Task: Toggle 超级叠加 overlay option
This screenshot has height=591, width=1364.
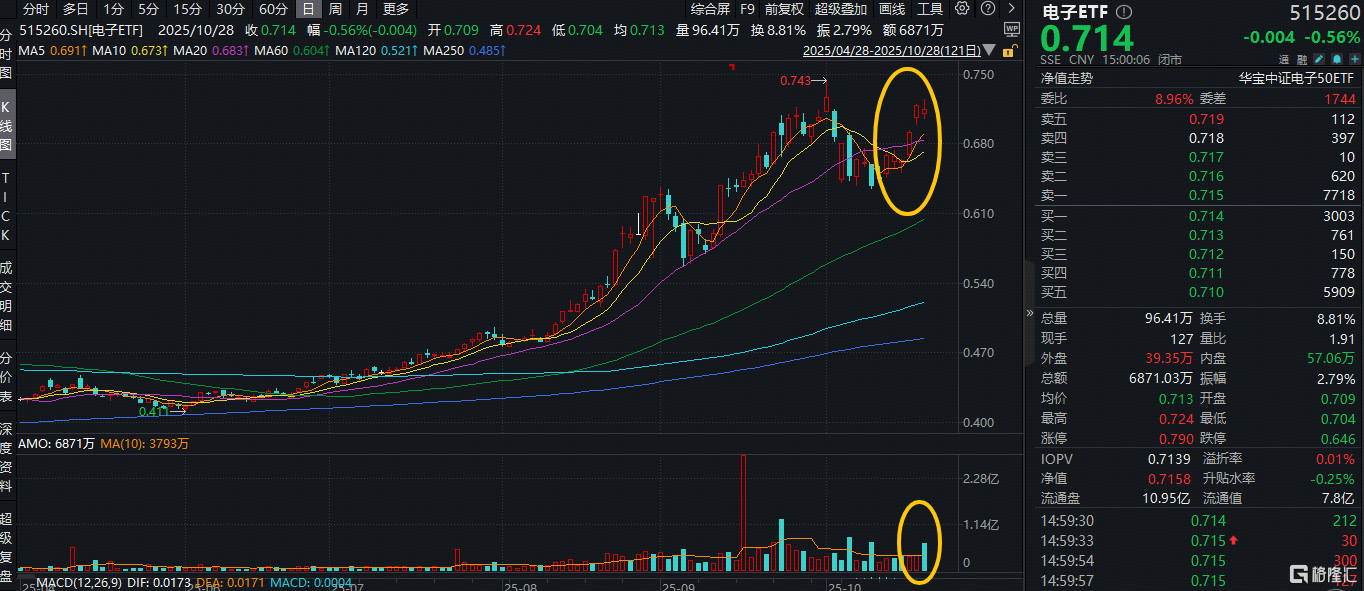Action: tap(841, 9)
